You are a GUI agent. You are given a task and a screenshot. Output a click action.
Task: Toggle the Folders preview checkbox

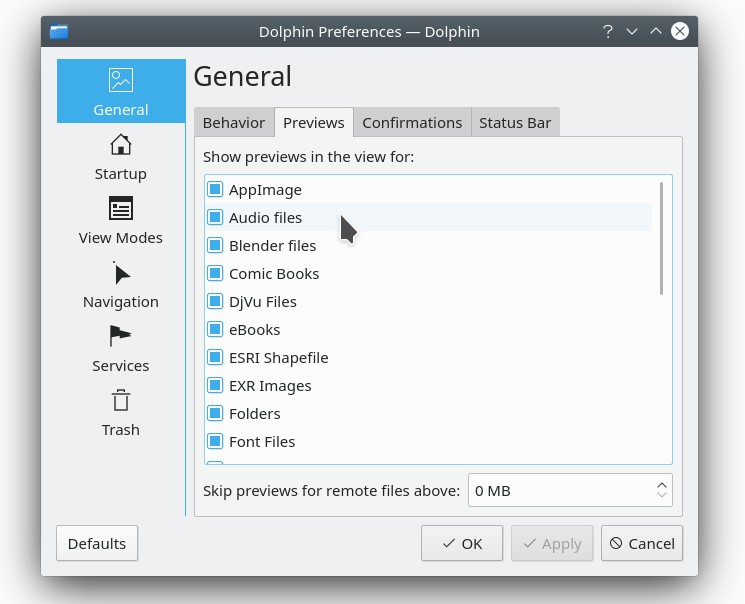coord(215,413)
